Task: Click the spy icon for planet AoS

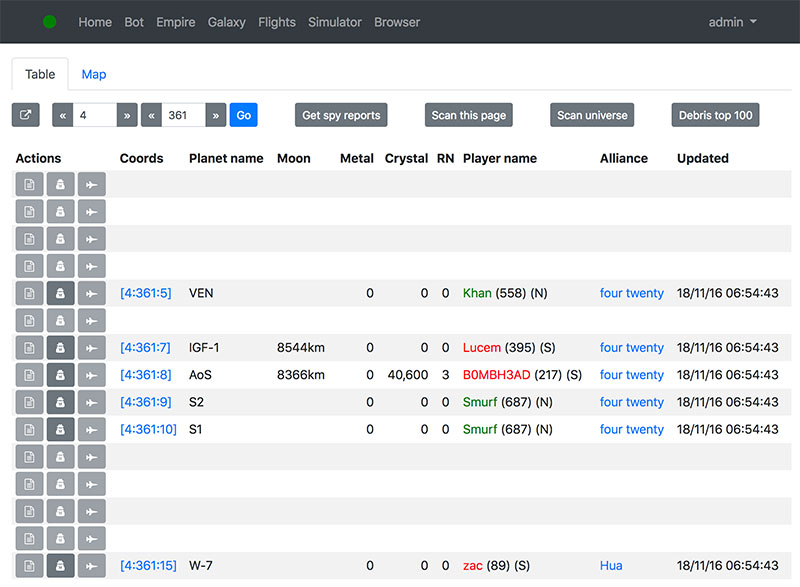Action: (60, 375)
